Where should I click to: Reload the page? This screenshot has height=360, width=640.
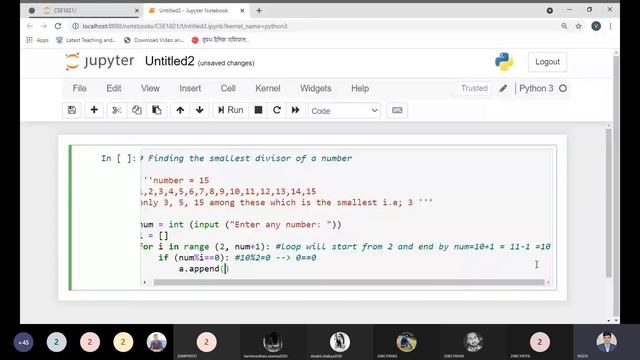pyautogui.click(x=58, y=26)
